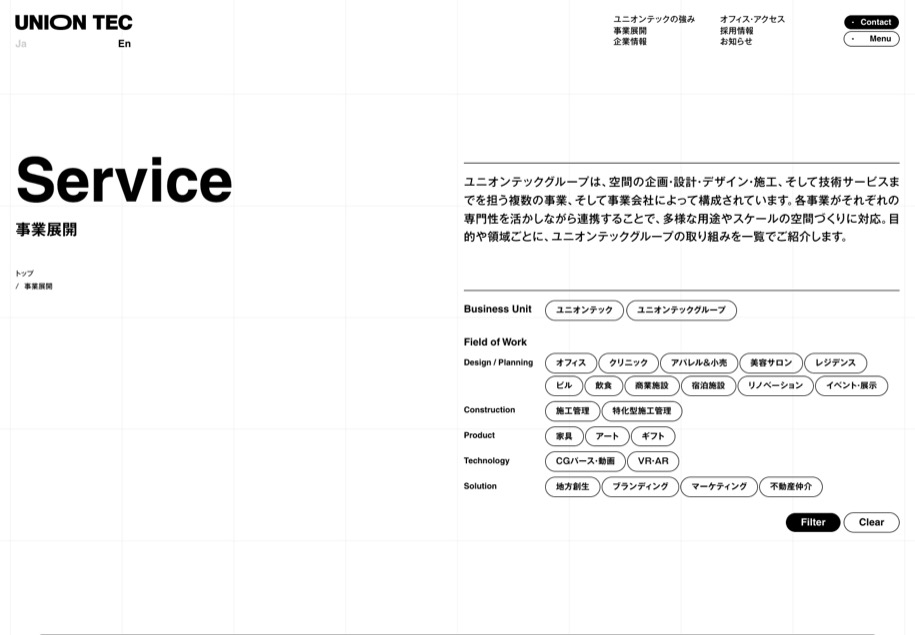The image size is (915, 635).
Task: Open お知らせ nav link
Action: [736, 41]
